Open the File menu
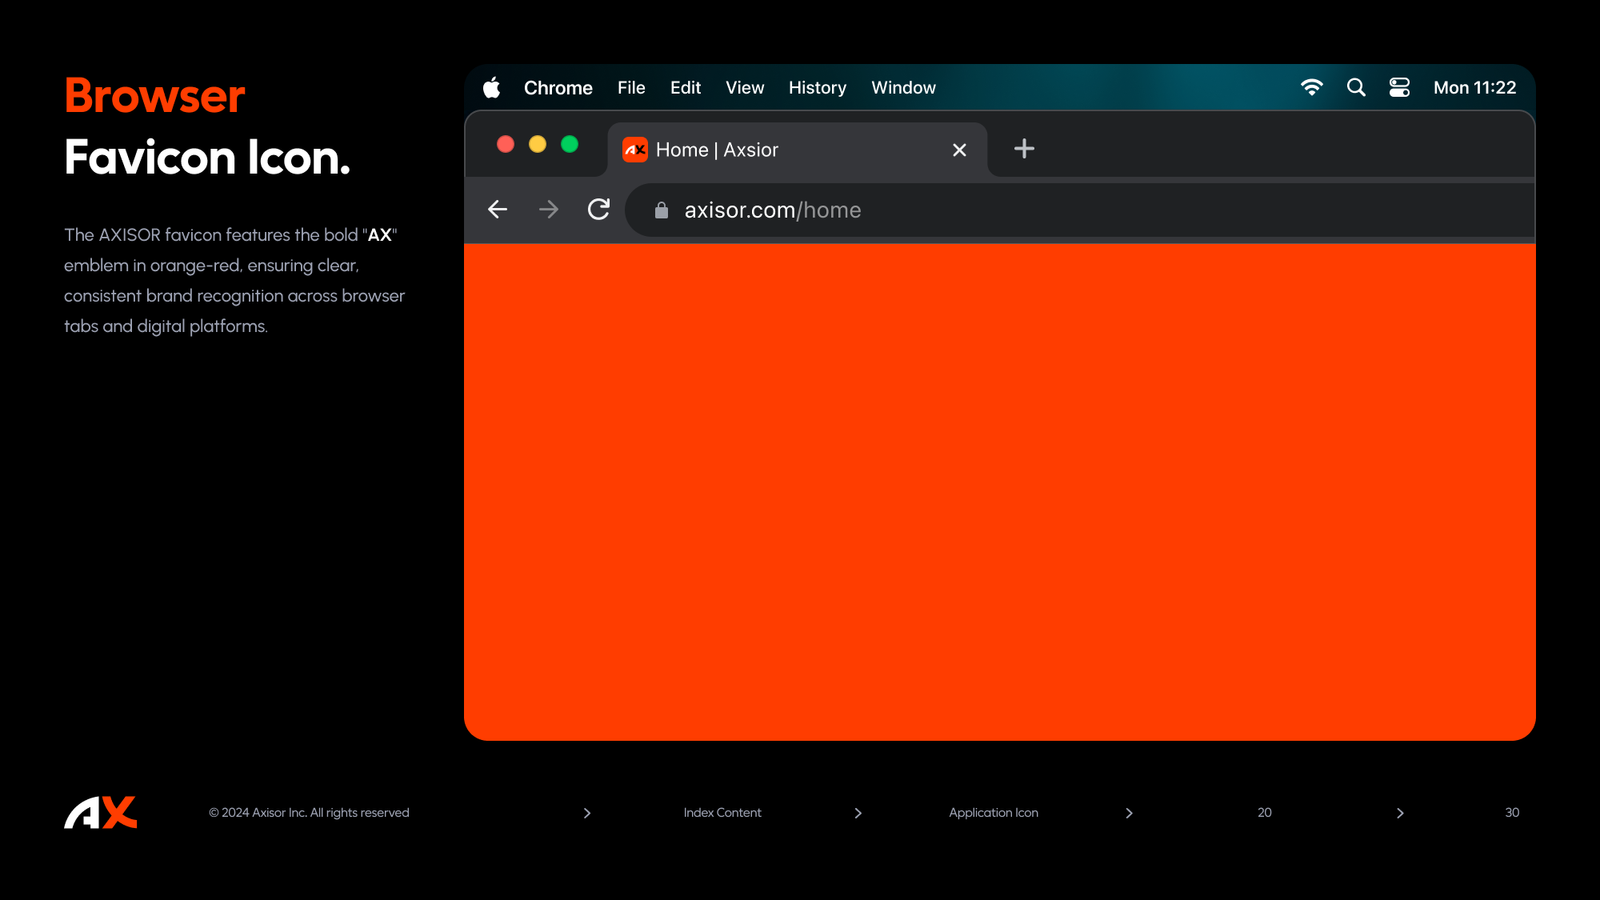The width and height of the screenshot is (1600, 900). point(631,88)
